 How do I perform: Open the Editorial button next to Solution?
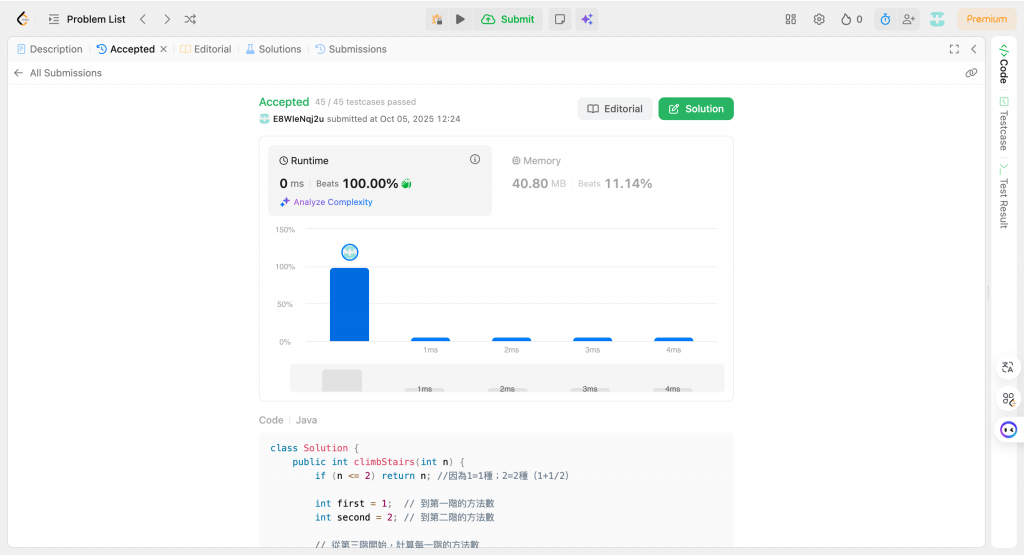(x=615, y=109)
